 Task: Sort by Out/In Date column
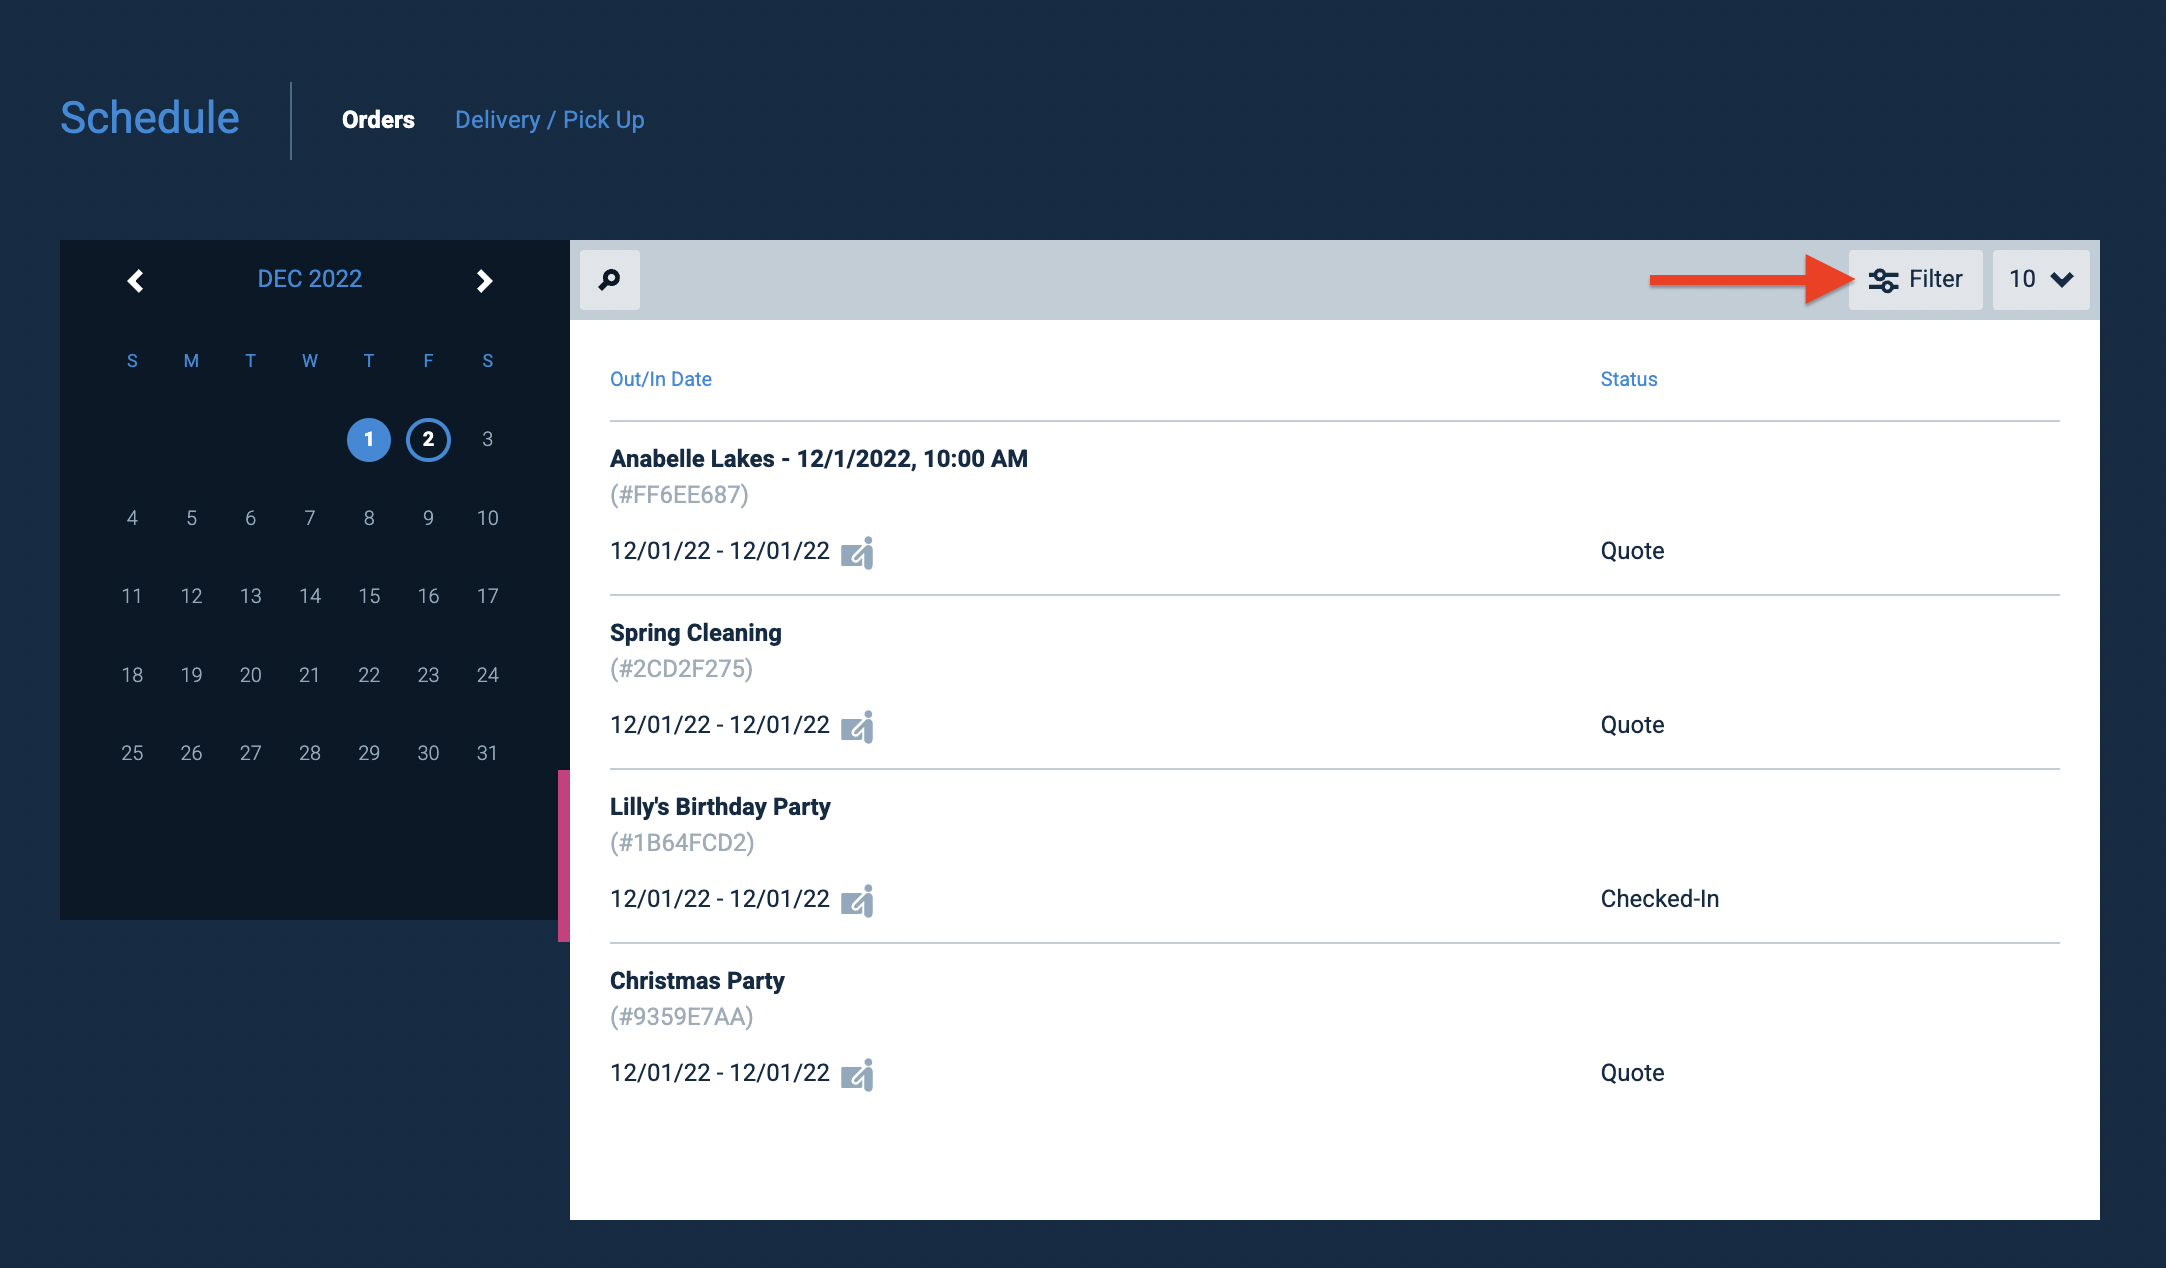[661, 379]
